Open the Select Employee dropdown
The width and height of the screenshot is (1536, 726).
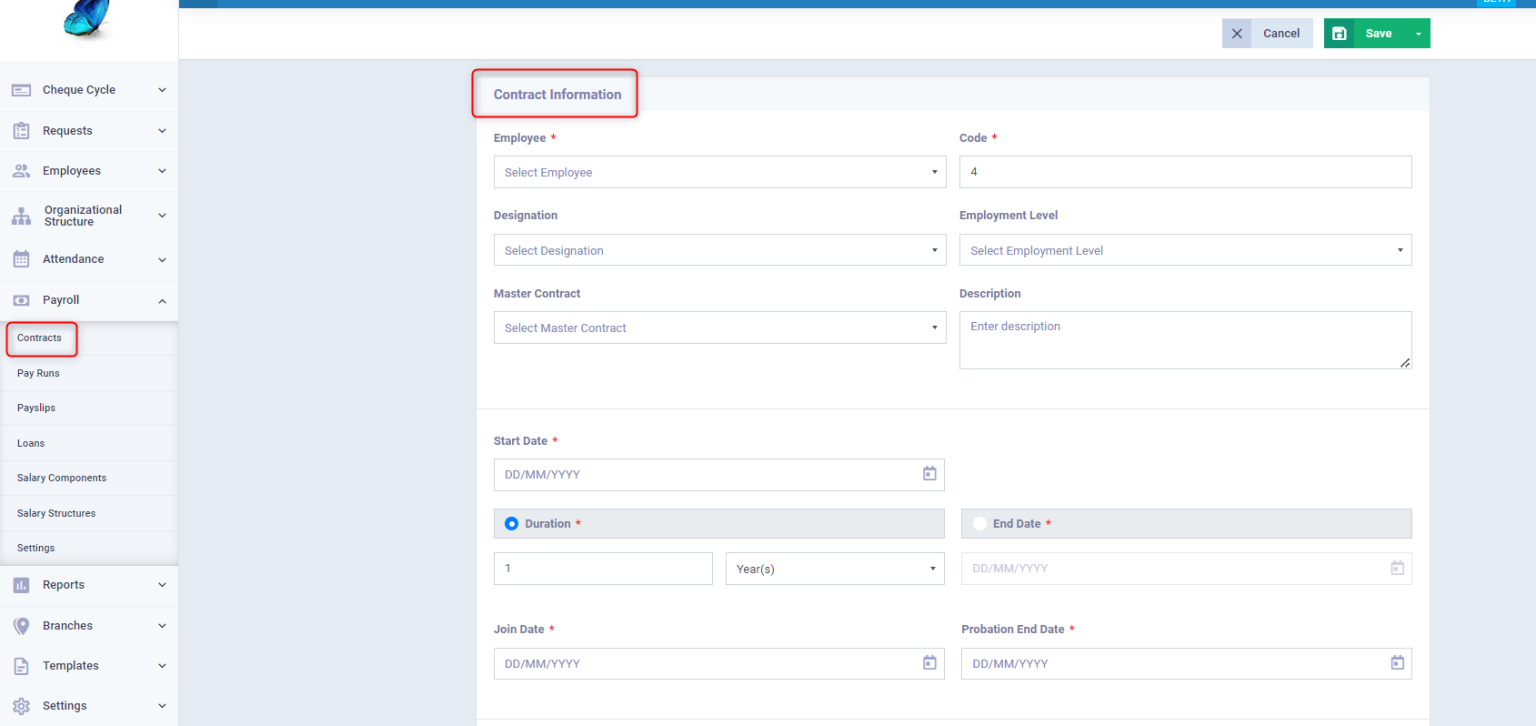click(720, 172)
